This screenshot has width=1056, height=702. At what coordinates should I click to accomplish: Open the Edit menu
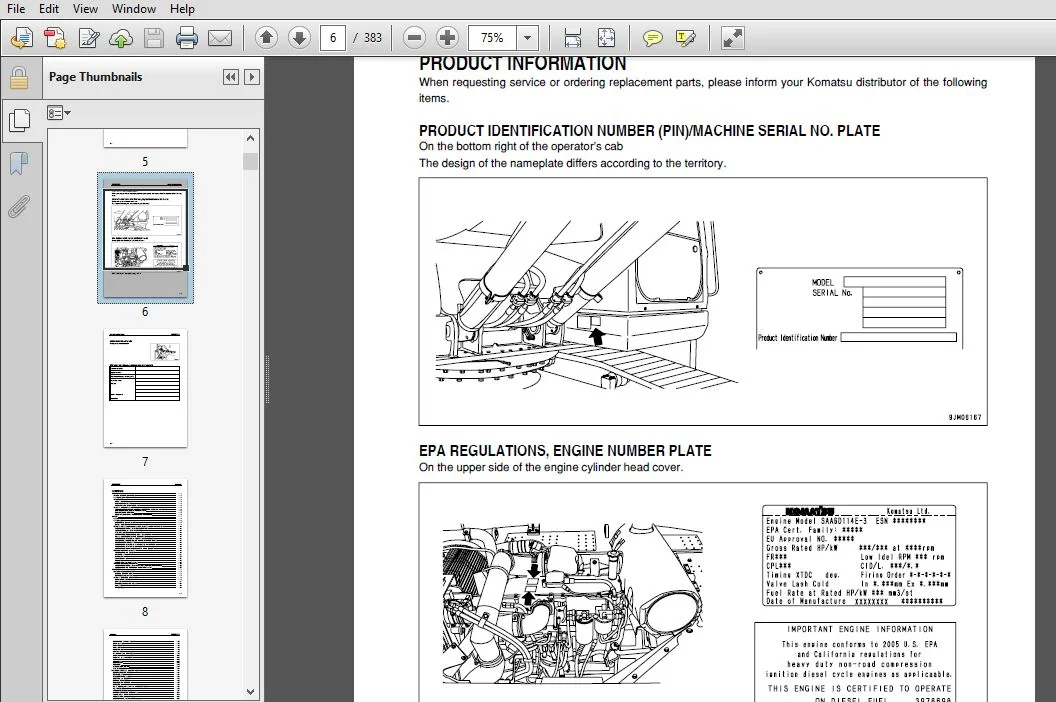(x=48, y=9)
